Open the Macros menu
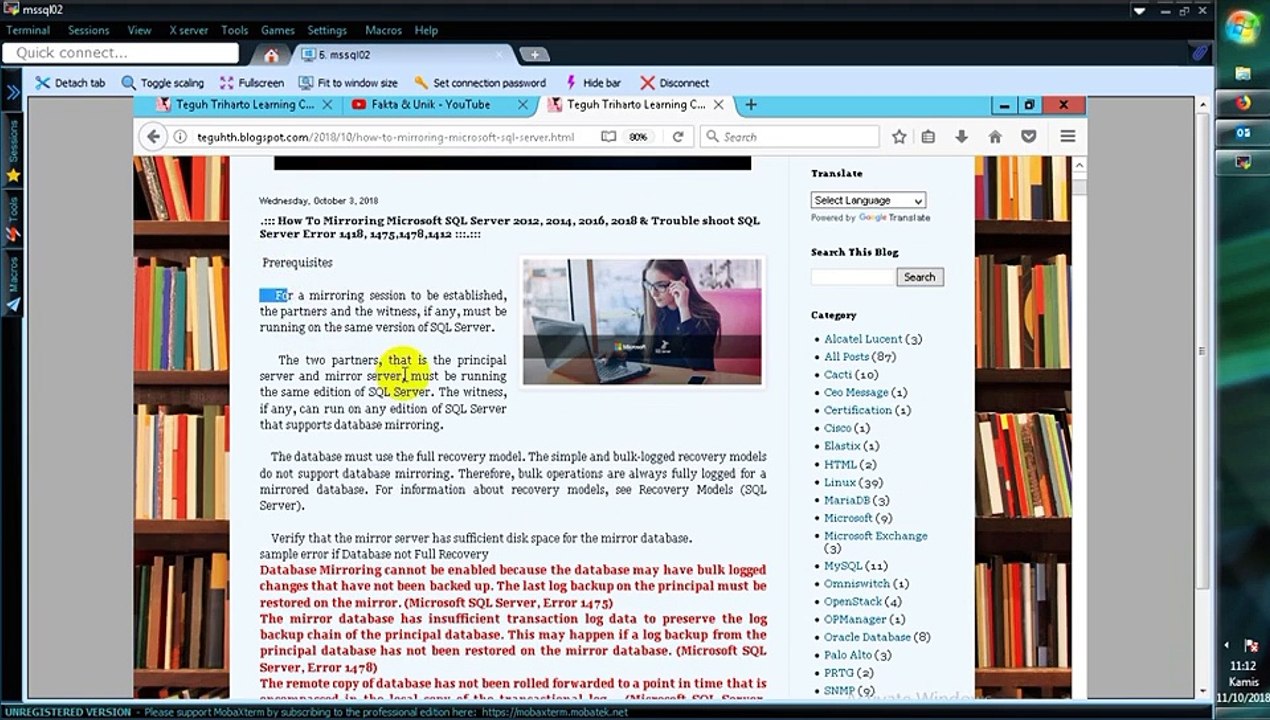The width and height of the screenshot is (1270, 720). [383, 30]
